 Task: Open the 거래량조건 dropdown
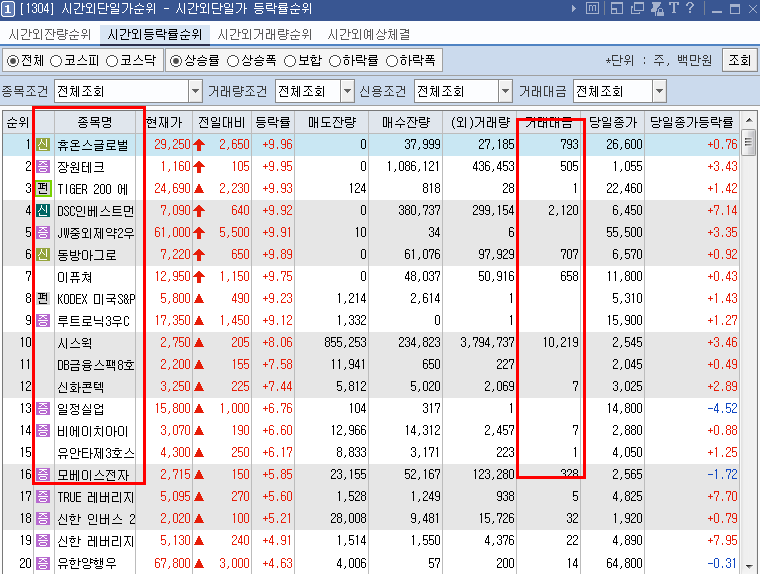point(348,91)
